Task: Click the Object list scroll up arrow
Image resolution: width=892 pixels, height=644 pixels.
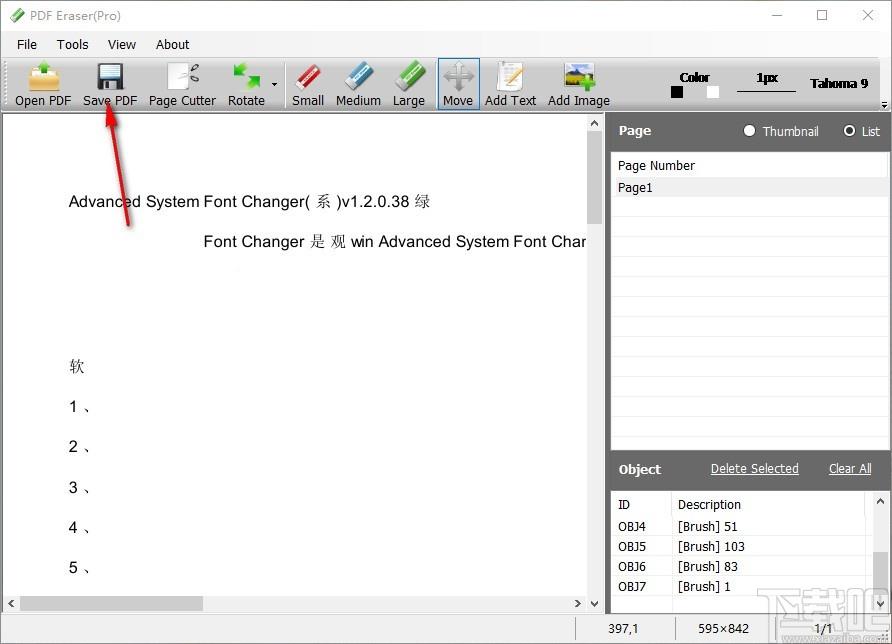Action: click(x=880, y=501)
